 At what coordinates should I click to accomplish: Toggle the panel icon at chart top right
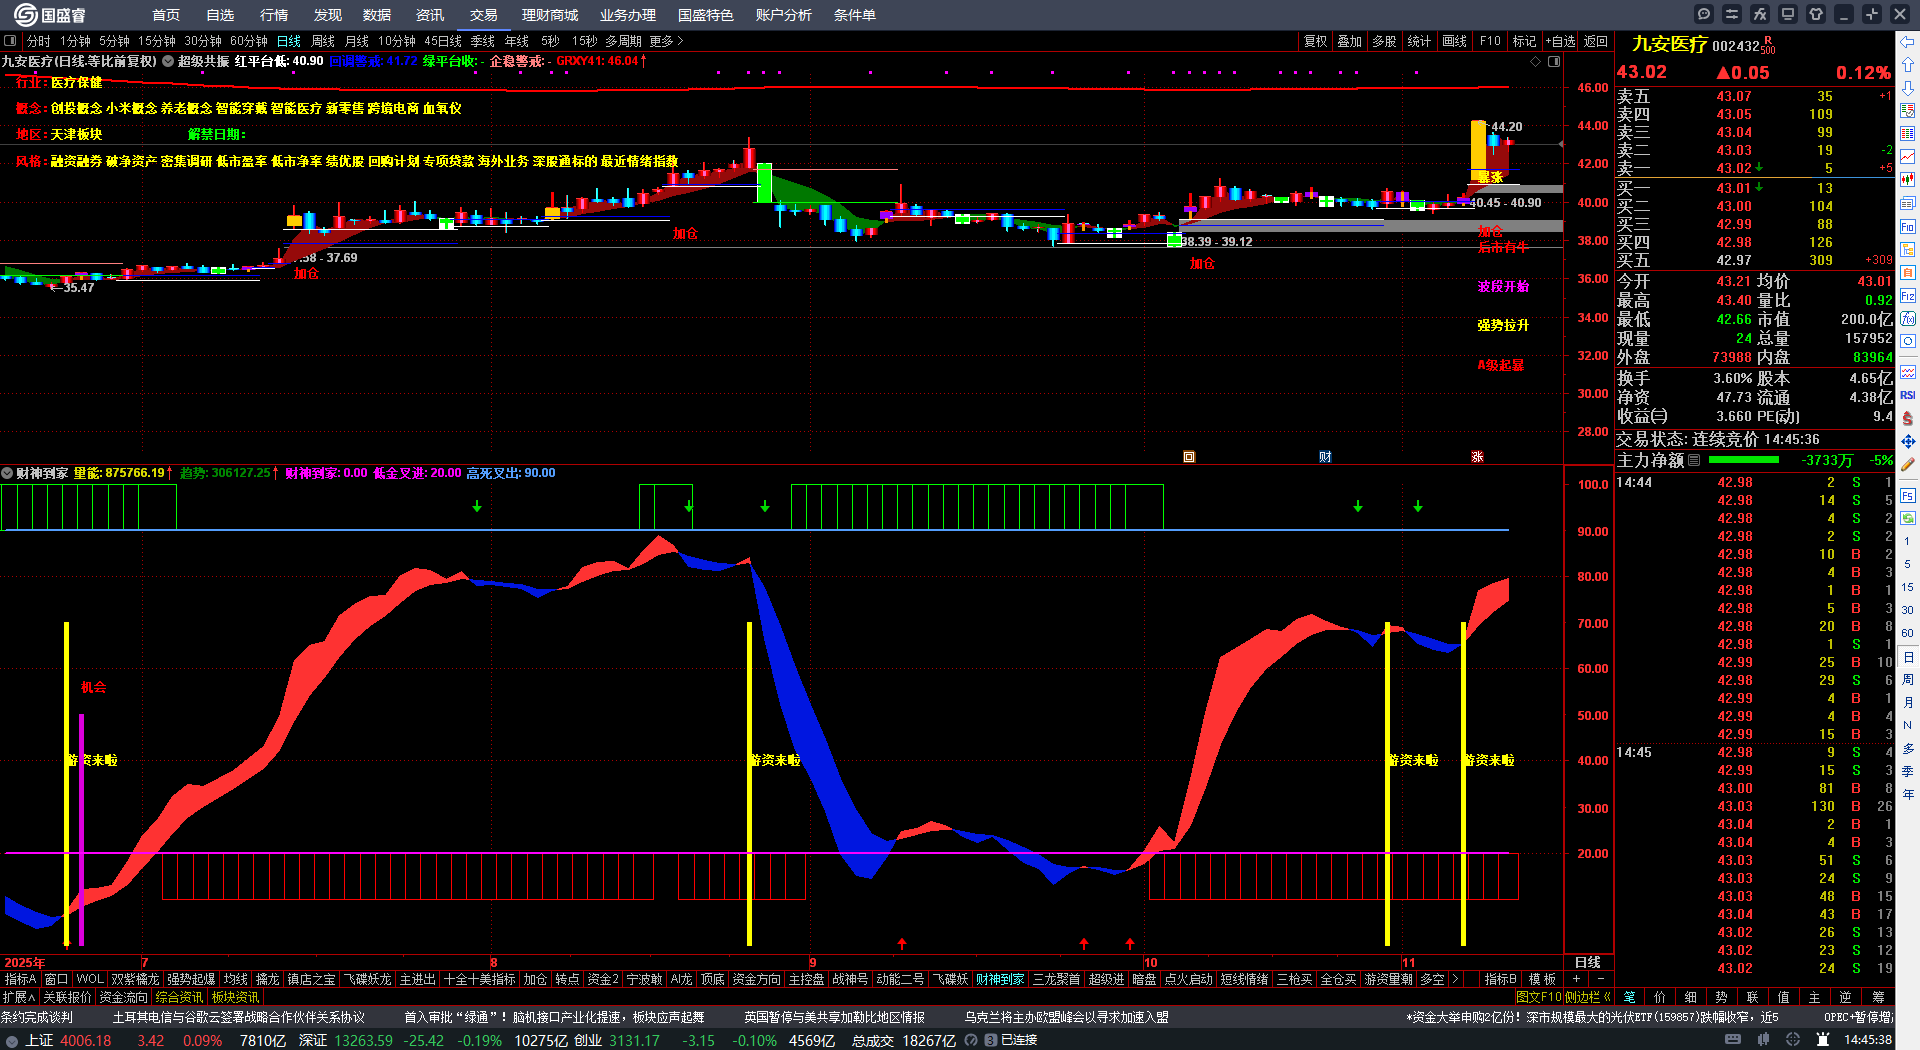(x=1554, y=62)
